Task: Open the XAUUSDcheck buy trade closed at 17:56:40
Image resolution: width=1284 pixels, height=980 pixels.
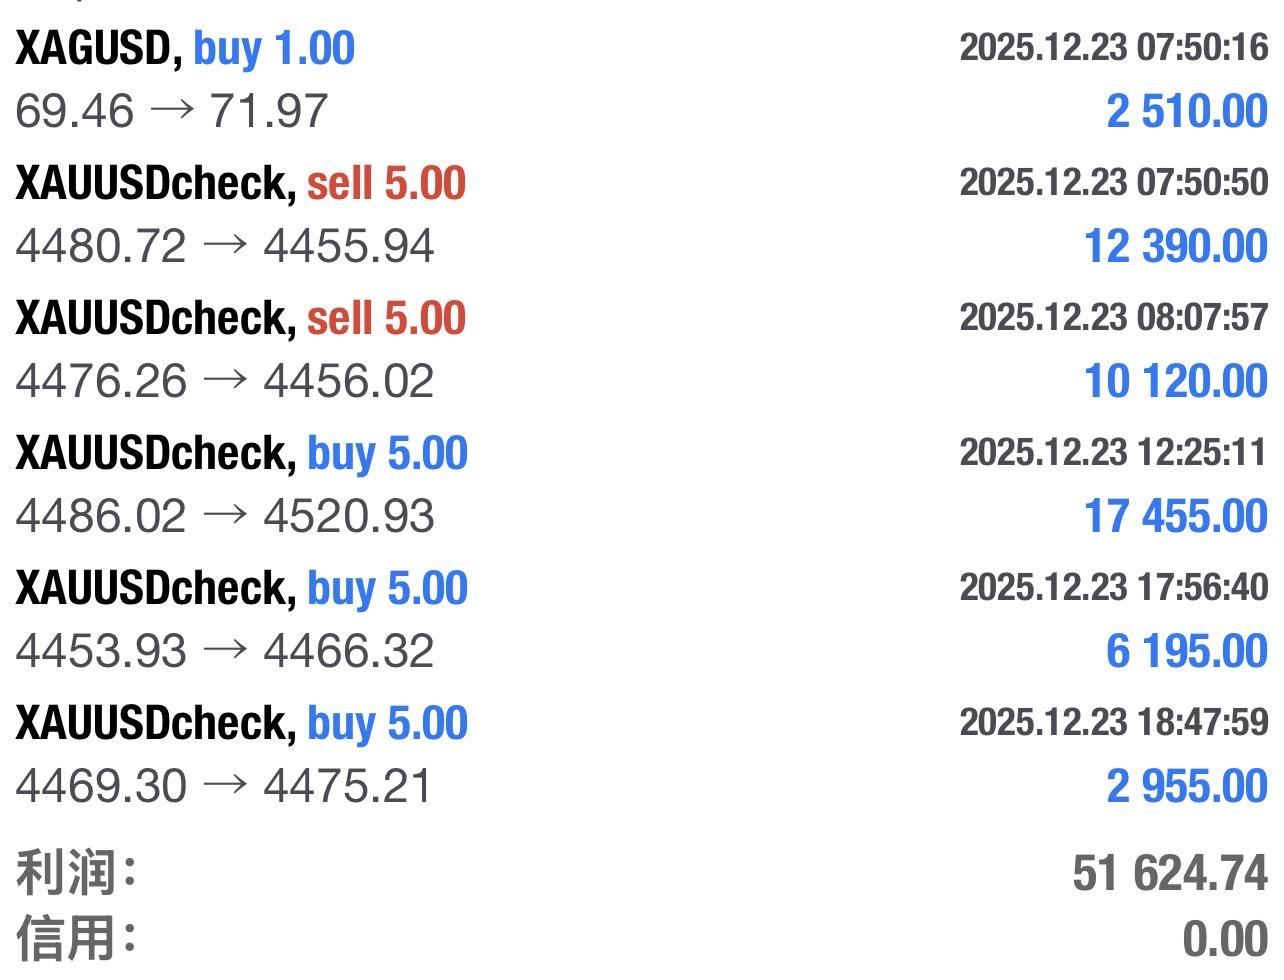Action: tap(241, 588)
